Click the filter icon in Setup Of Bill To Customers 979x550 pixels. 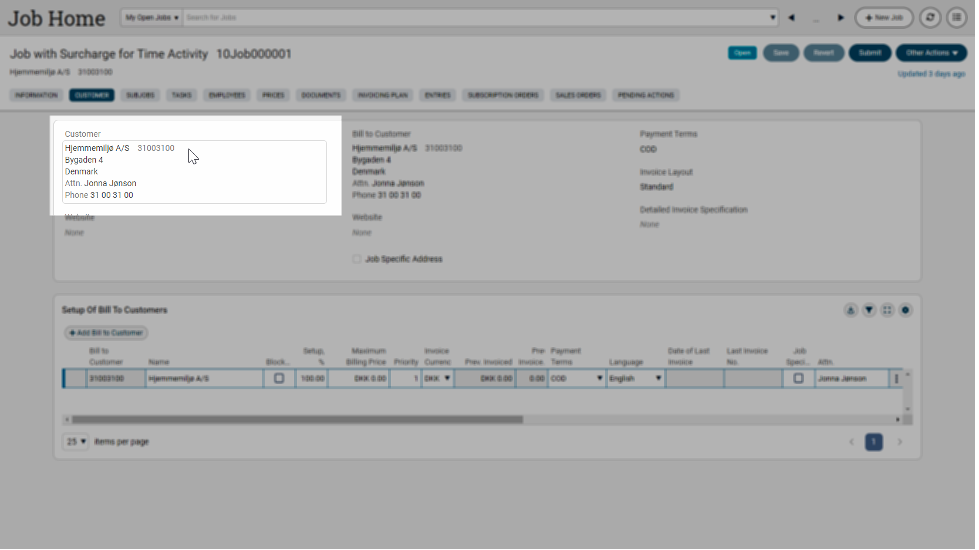(869, 310)
